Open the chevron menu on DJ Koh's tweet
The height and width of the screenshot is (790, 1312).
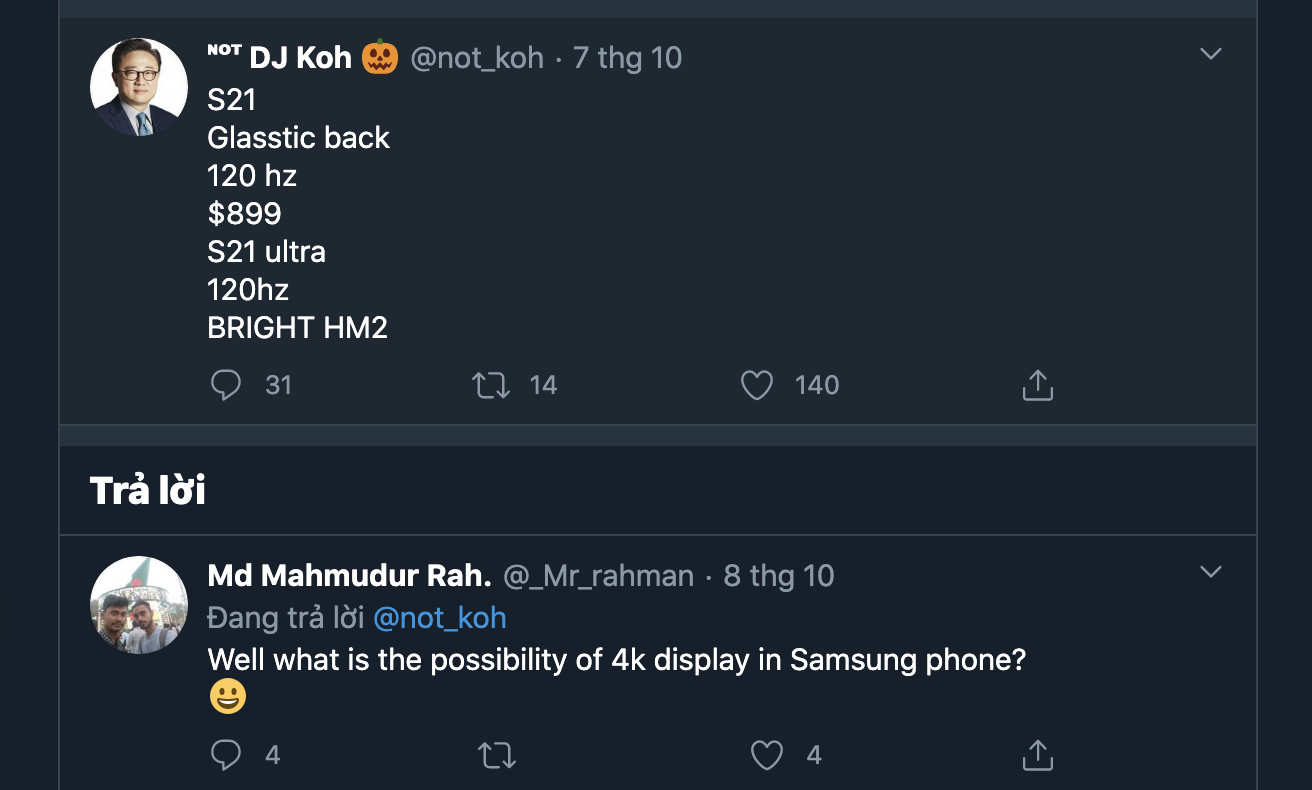tap(1210, 54)
